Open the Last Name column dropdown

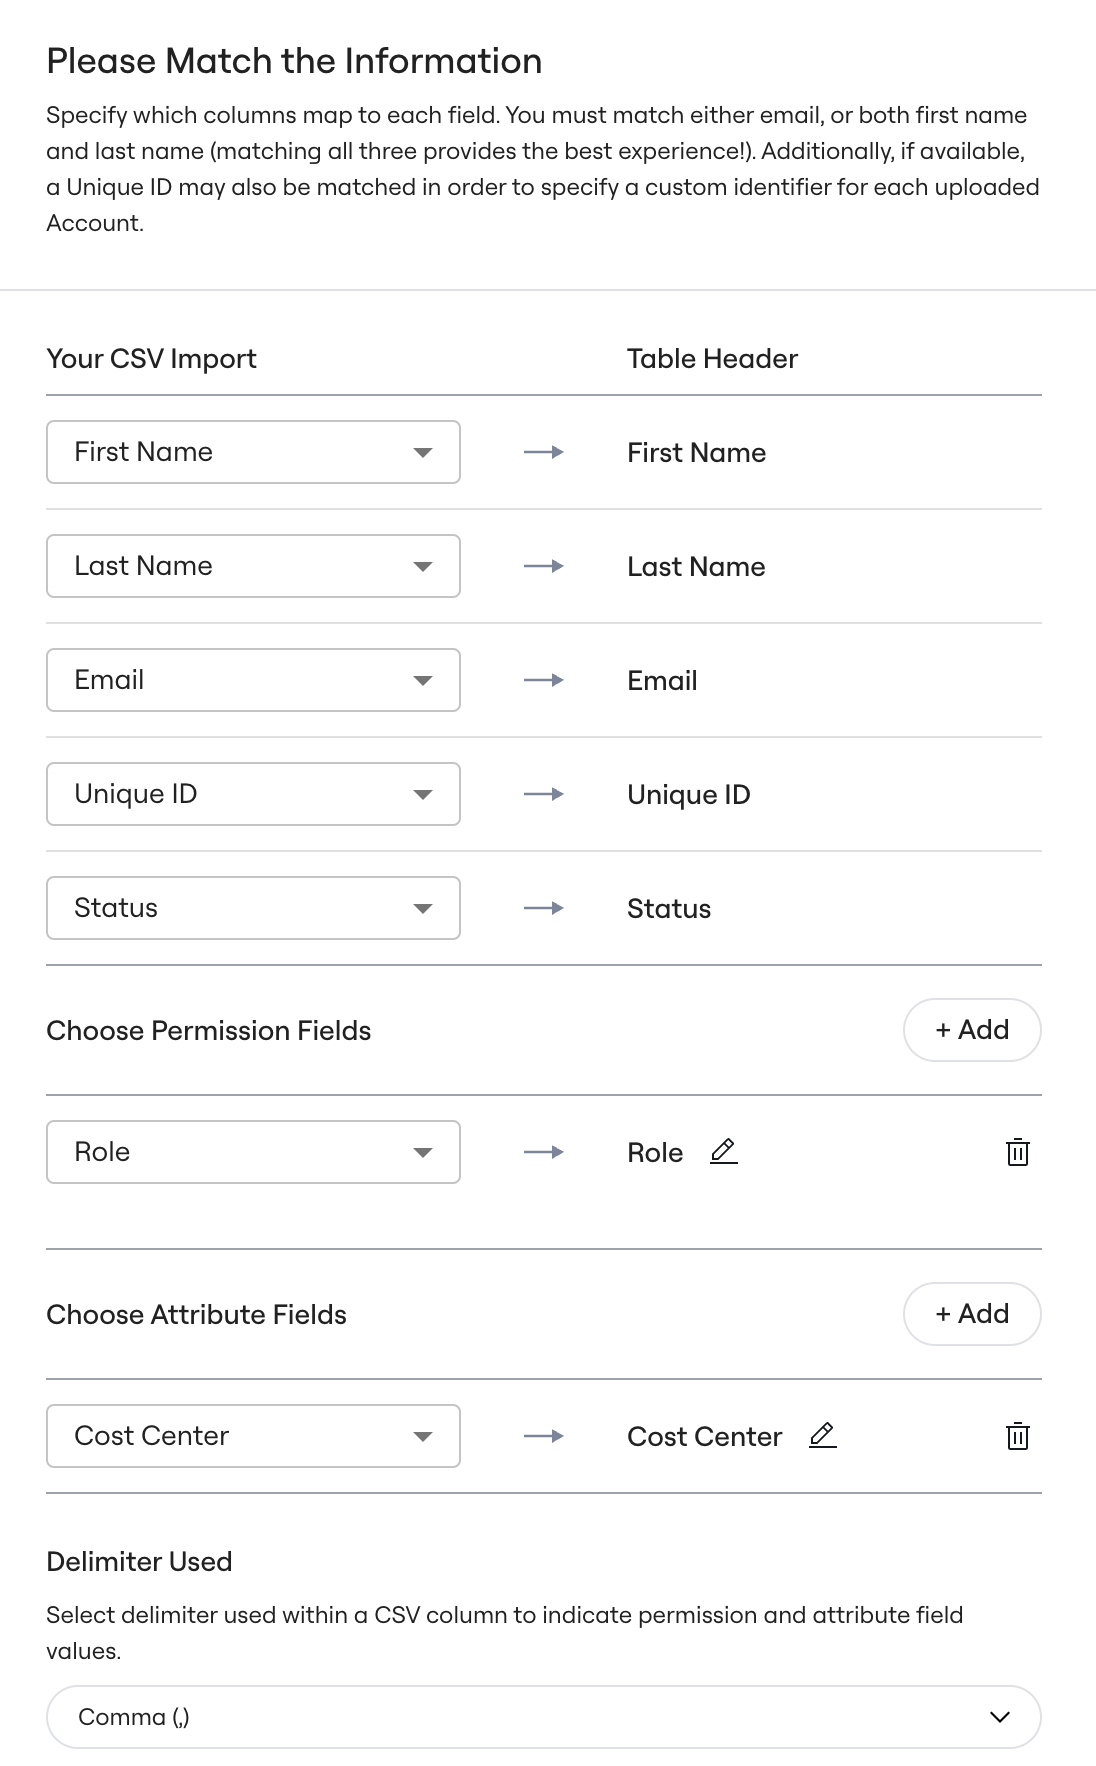(253, 566)
